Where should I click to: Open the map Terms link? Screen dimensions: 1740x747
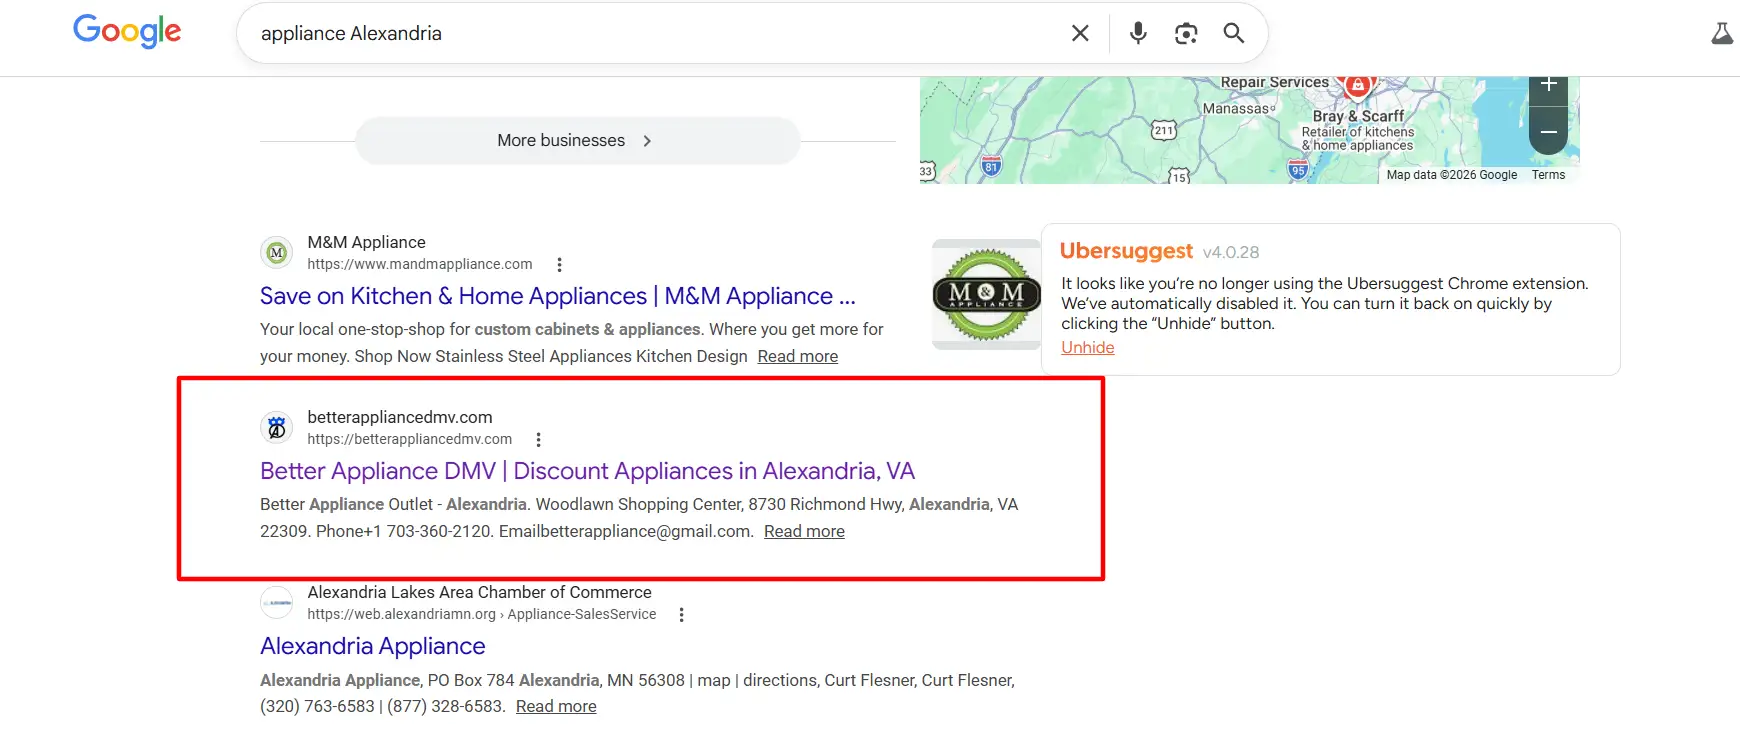click(1548, 175)
